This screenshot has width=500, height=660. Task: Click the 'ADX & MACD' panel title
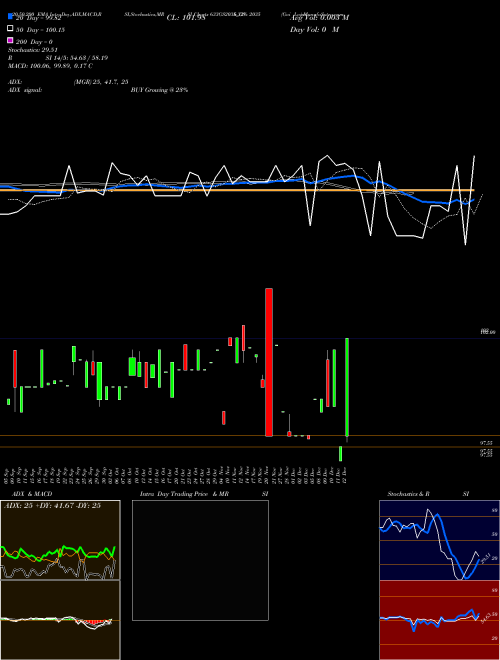tap(32, 494)
